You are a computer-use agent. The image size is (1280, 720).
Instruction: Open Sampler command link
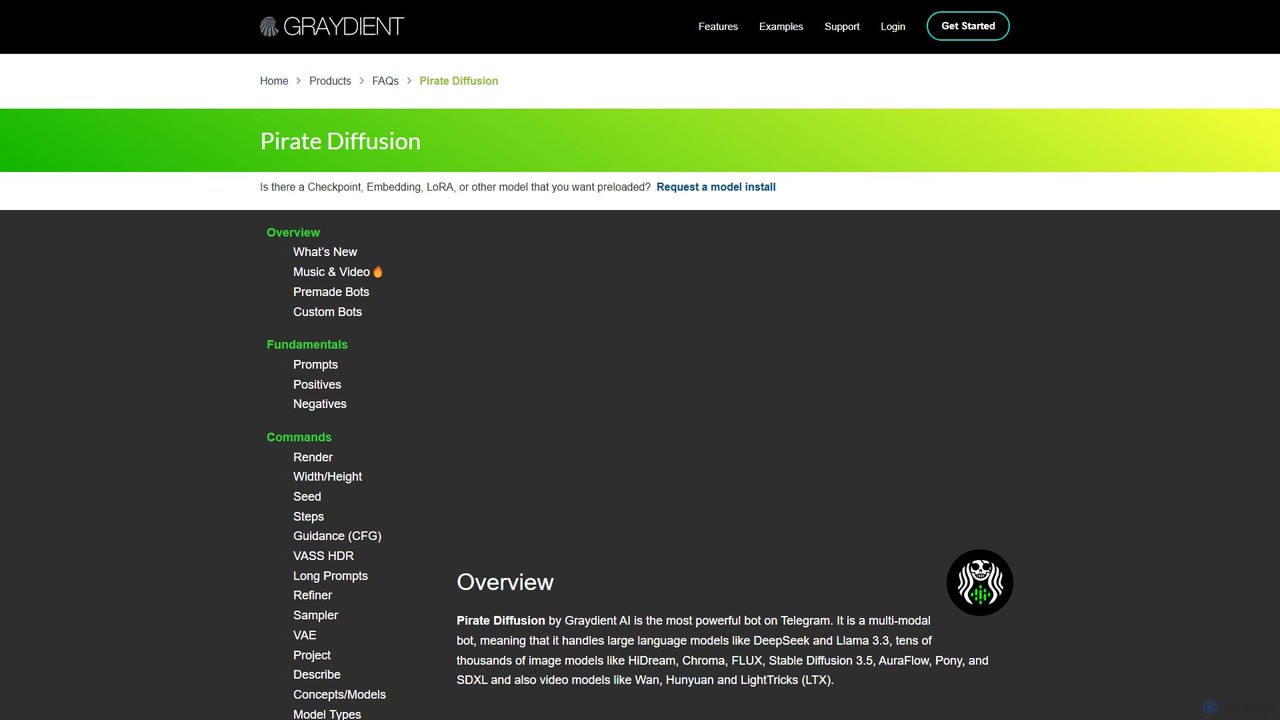tap(315, 615)
